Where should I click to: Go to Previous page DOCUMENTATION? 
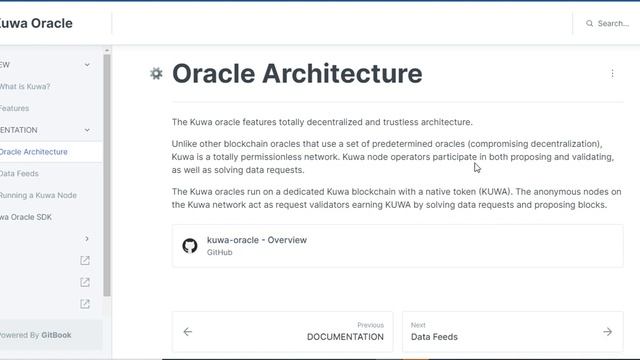[282, 331]
